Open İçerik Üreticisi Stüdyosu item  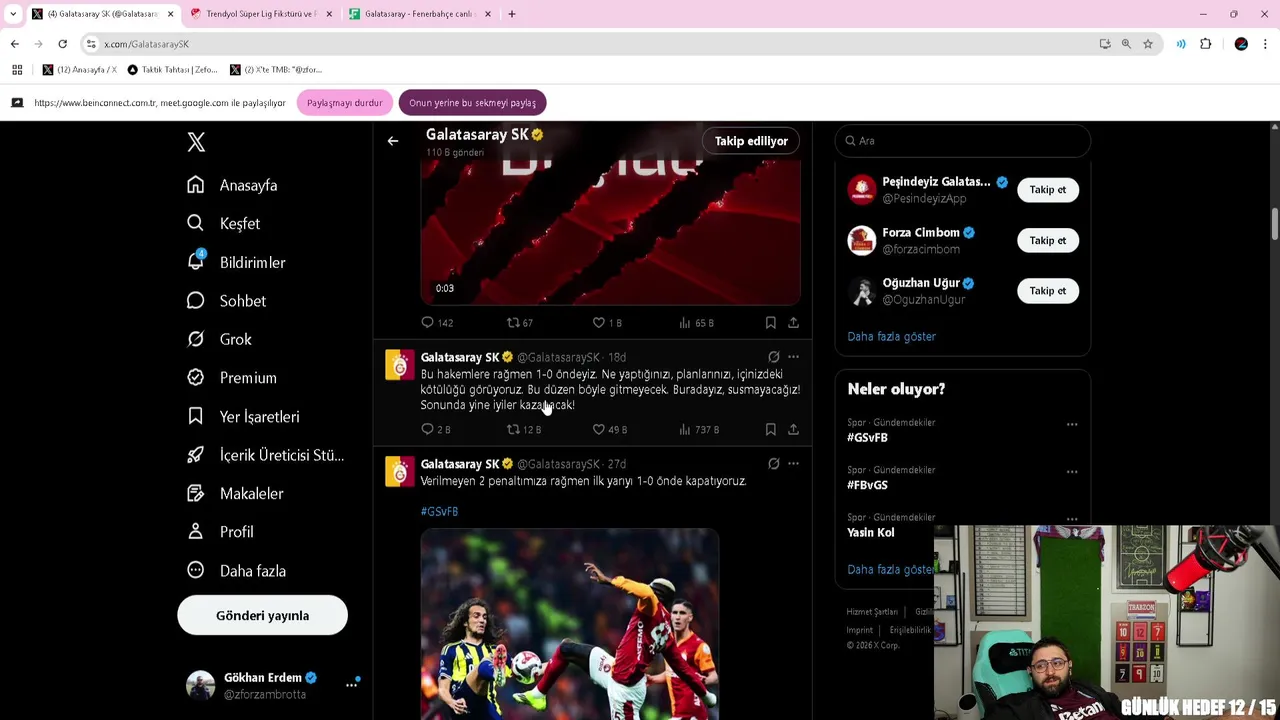(x=266, y=455)
